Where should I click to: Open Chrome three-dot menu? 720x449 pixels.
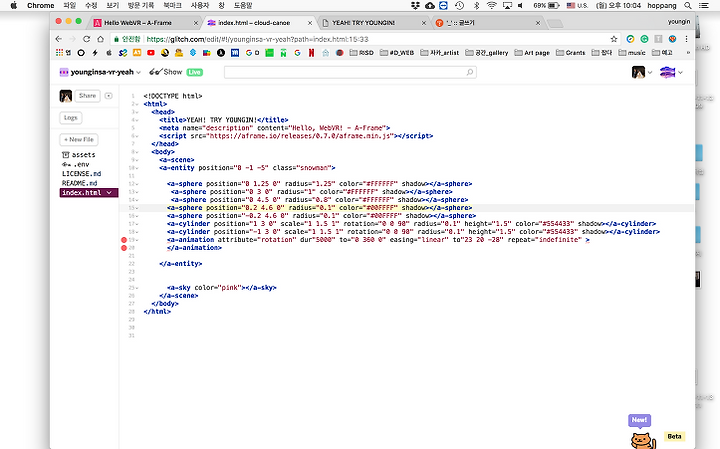686,39
